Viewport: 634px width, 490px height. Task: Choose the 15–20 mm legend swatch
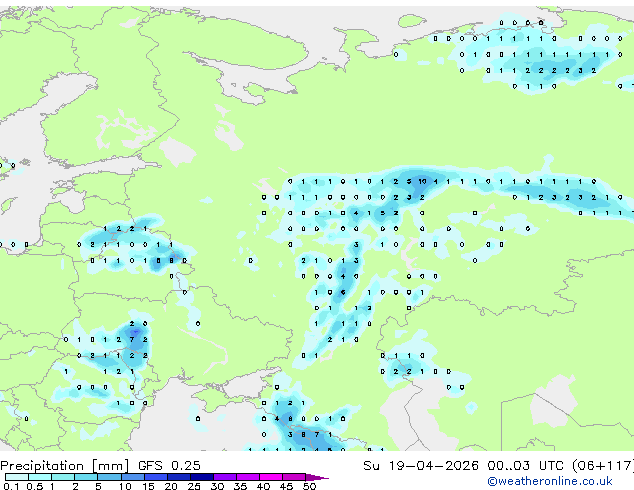tap(155, 477)
